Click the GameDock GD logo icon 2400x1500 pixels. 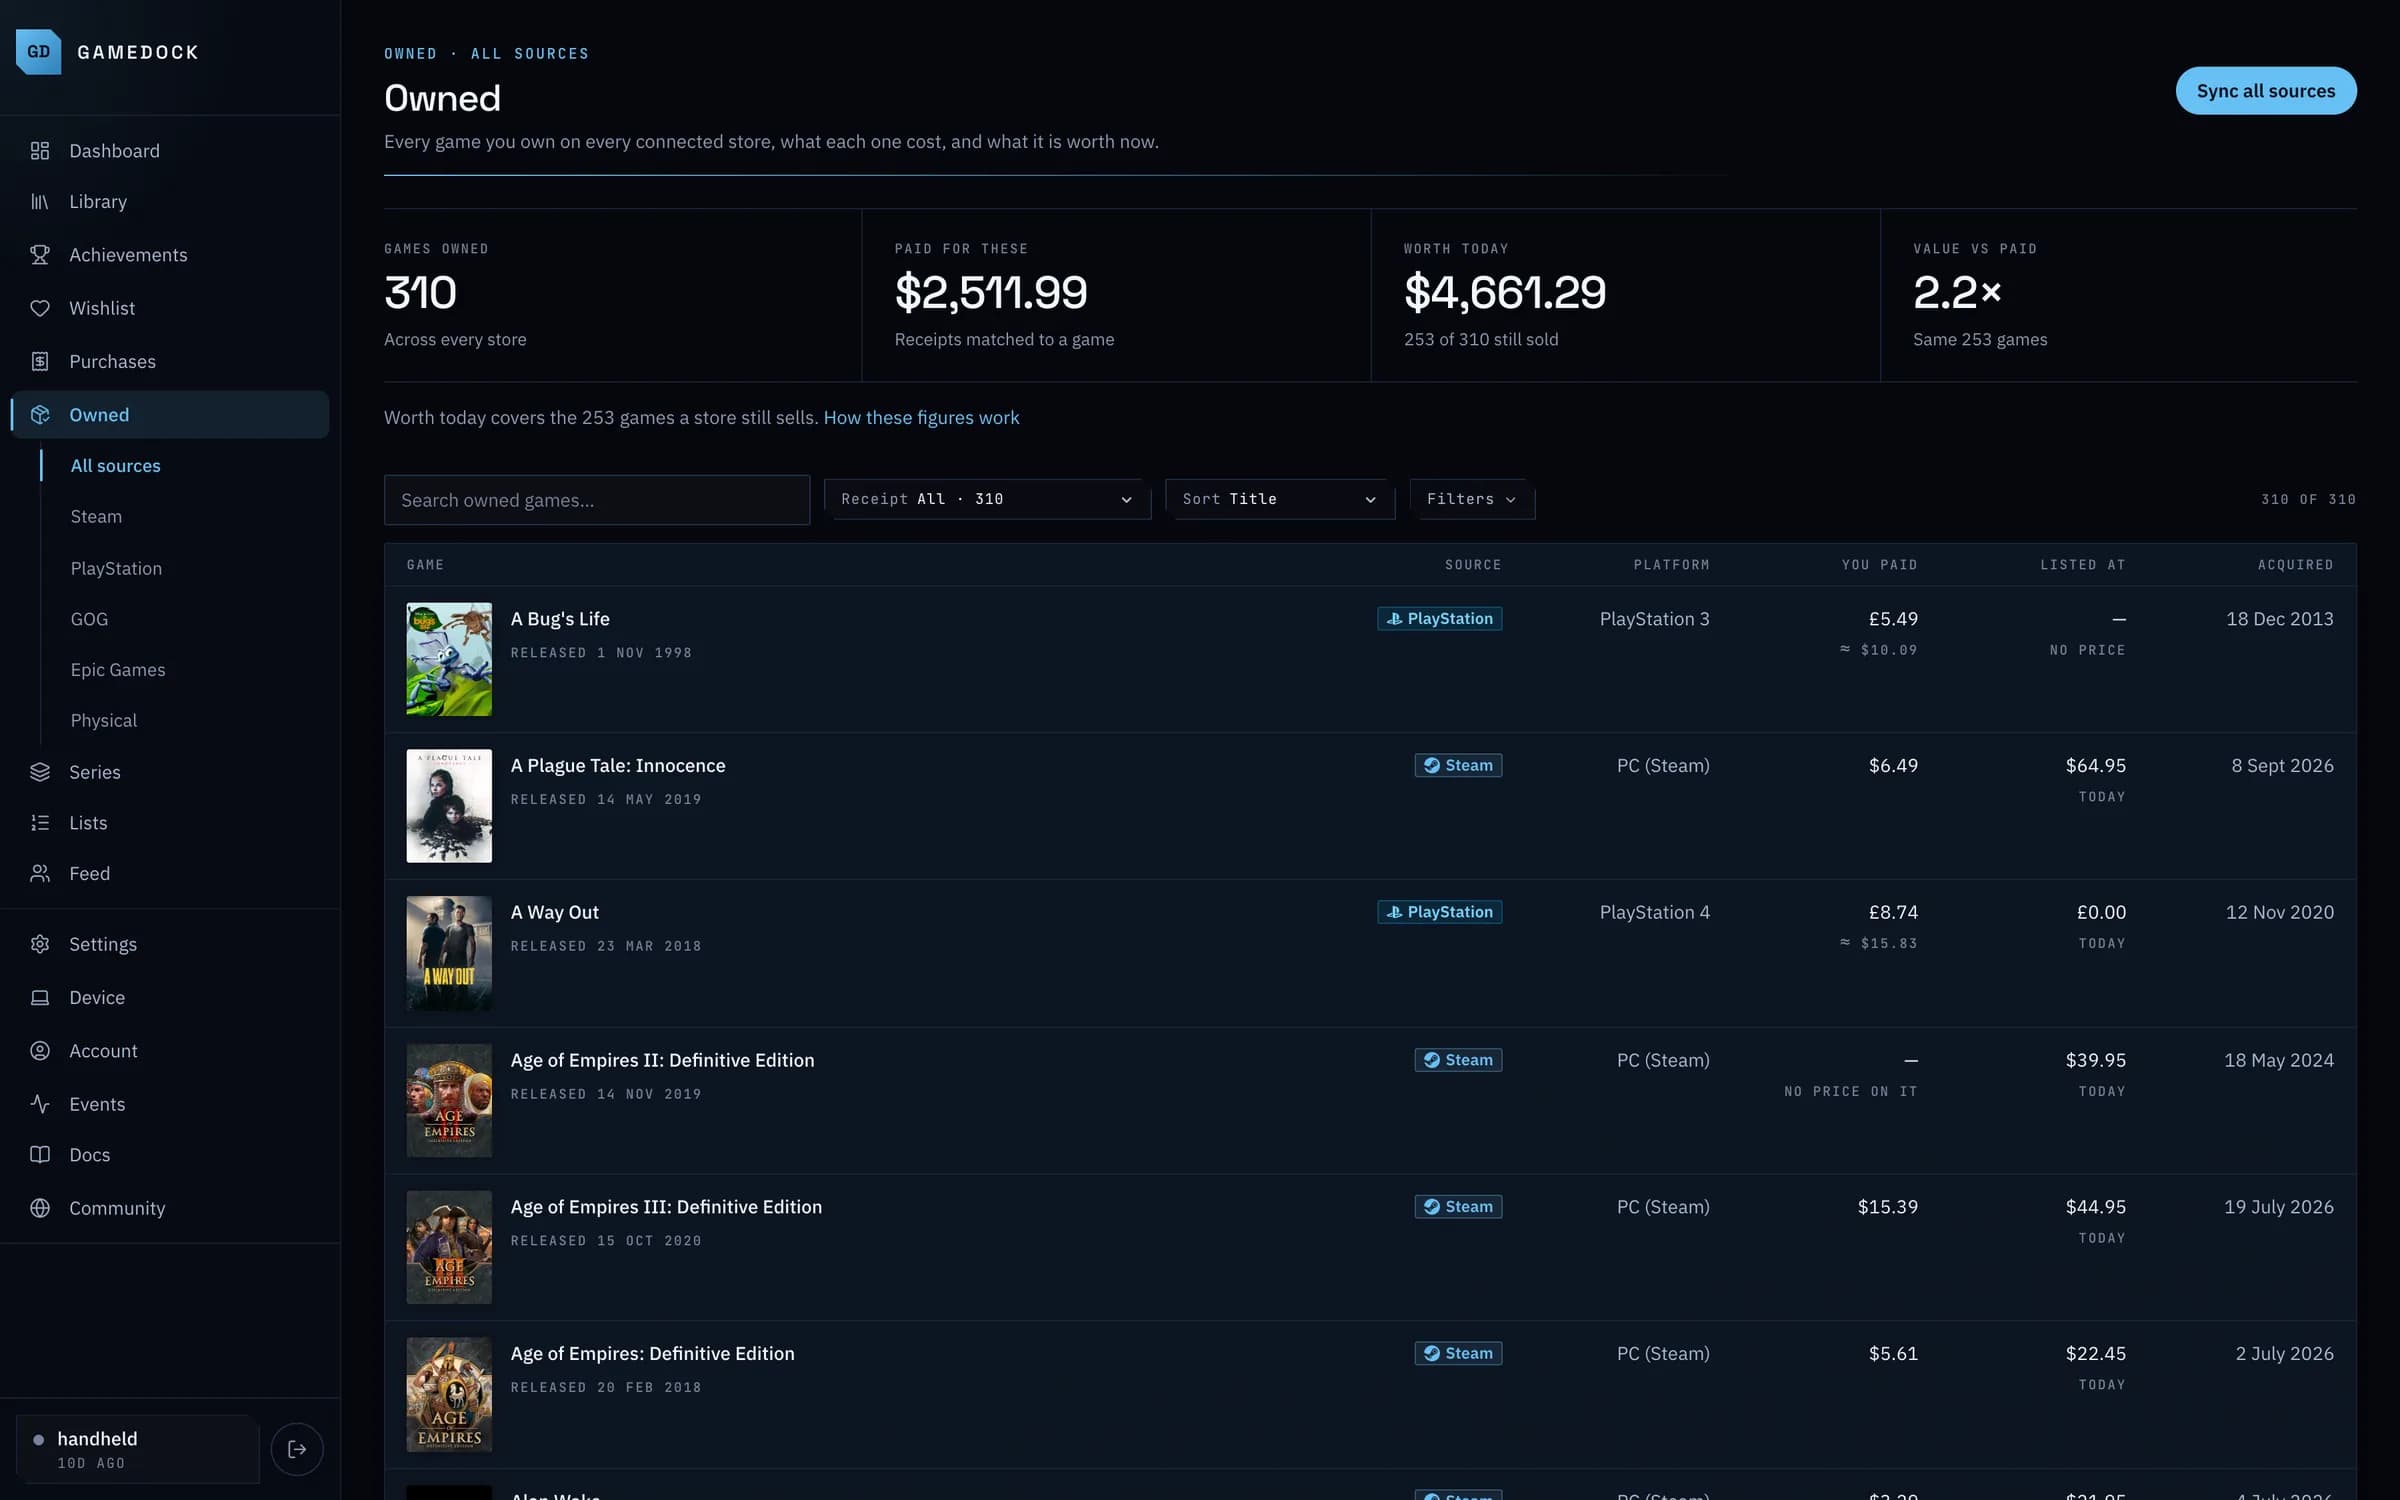[x=38, y=52]
